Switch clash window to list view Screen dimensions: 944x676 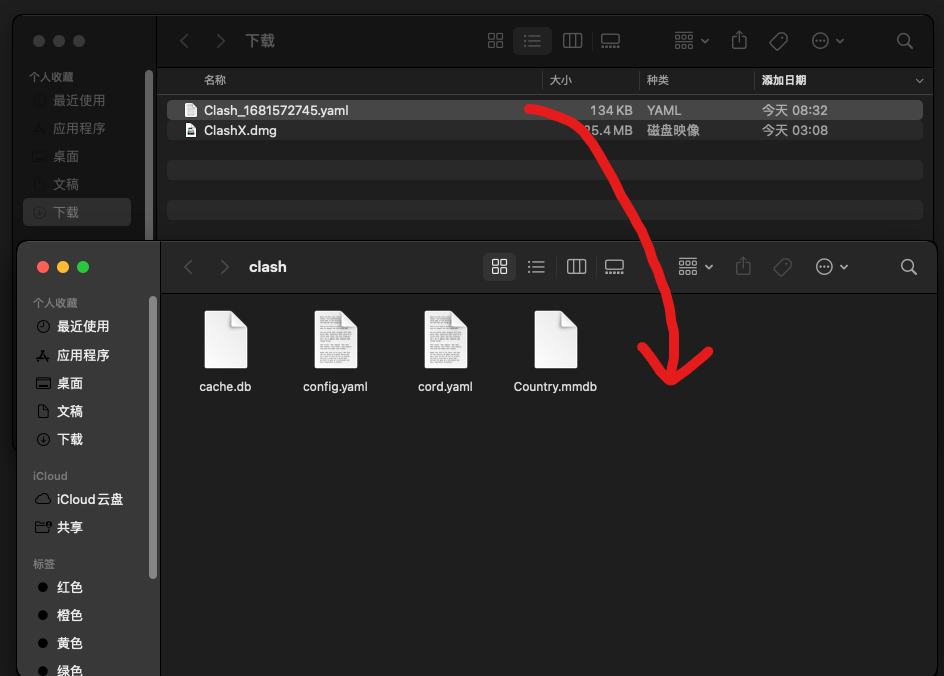coord(537,267)
